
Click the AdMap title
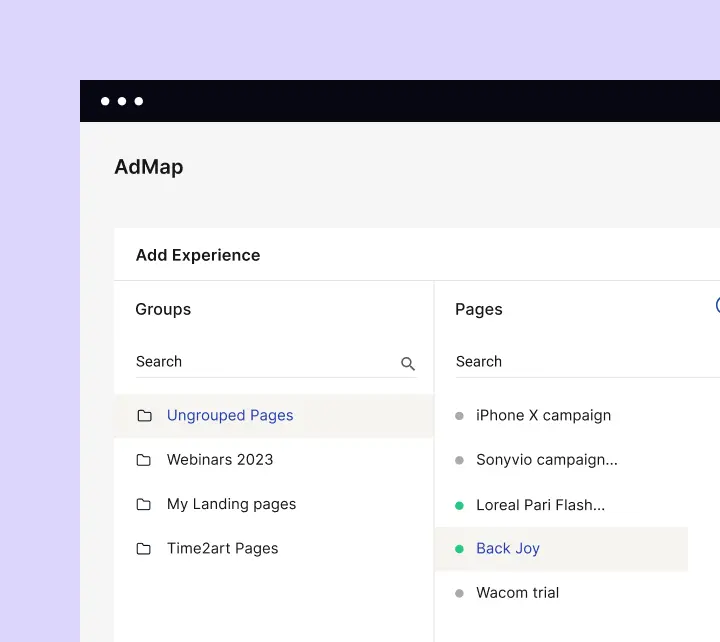pos(149,167)
